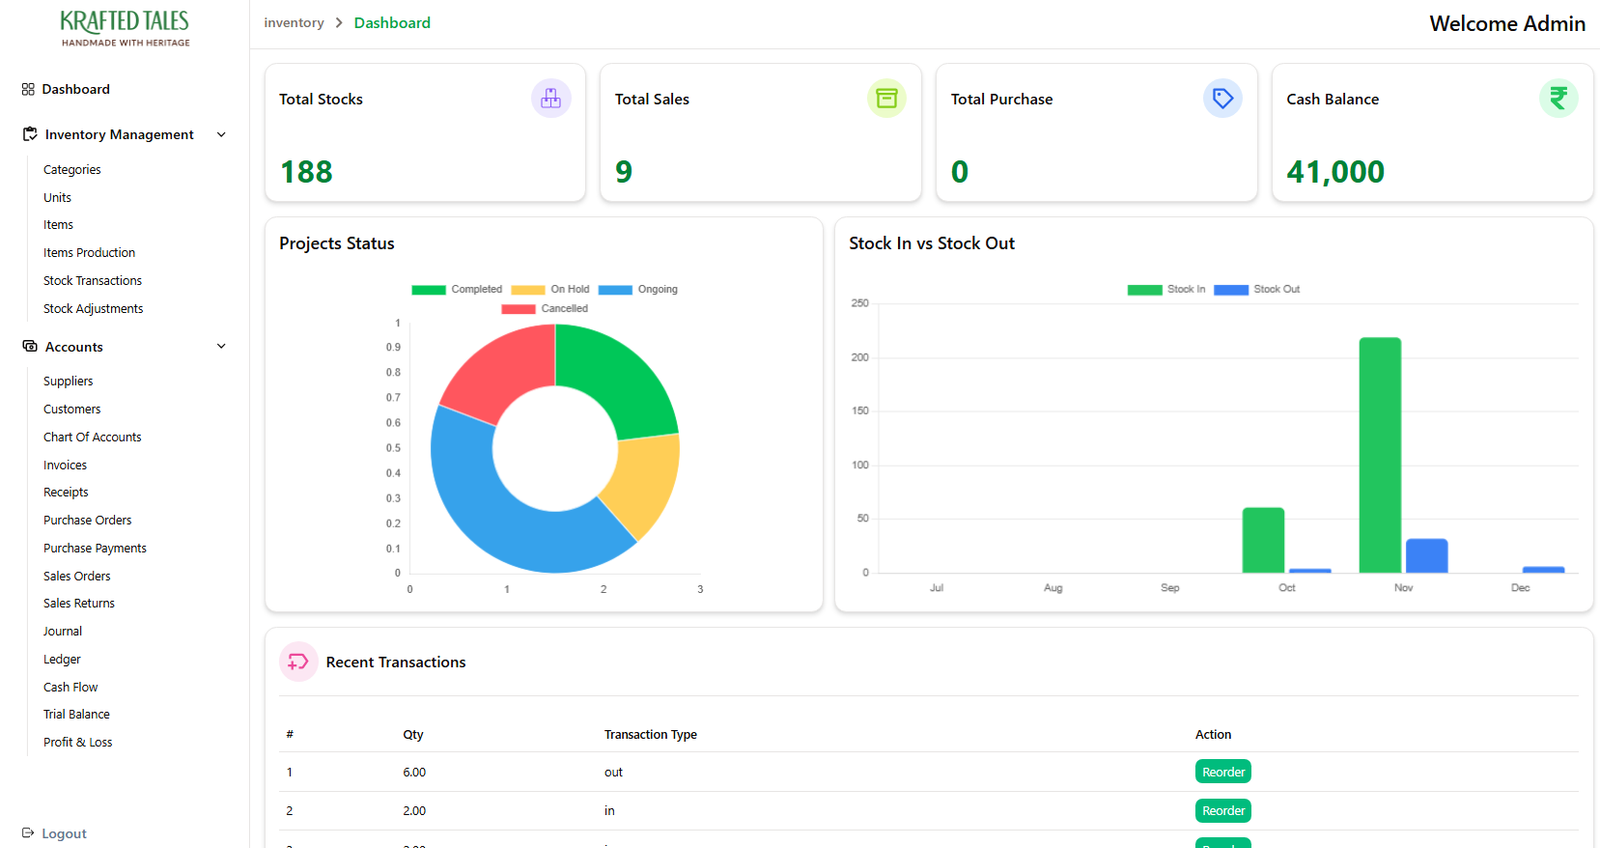1600x848 pixels.
Task: Toggle Completed legend in Projects Status chart
Action: [x=457, y=290]
